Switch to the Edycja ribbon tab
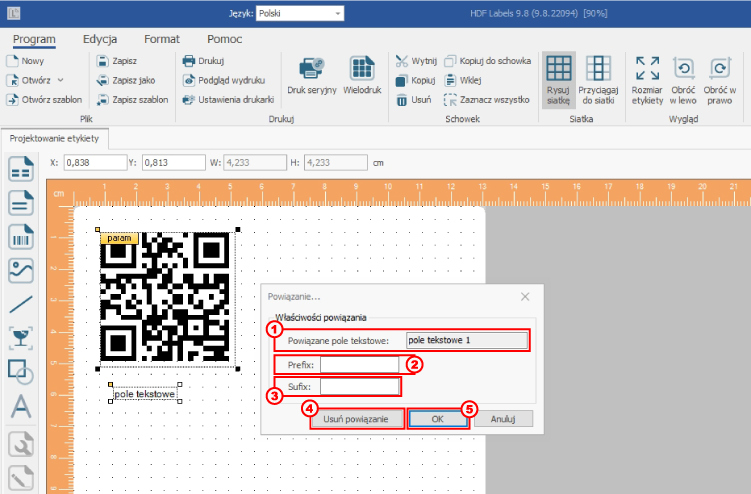This screenshot has width=751, height=494. tap(100, 39)
